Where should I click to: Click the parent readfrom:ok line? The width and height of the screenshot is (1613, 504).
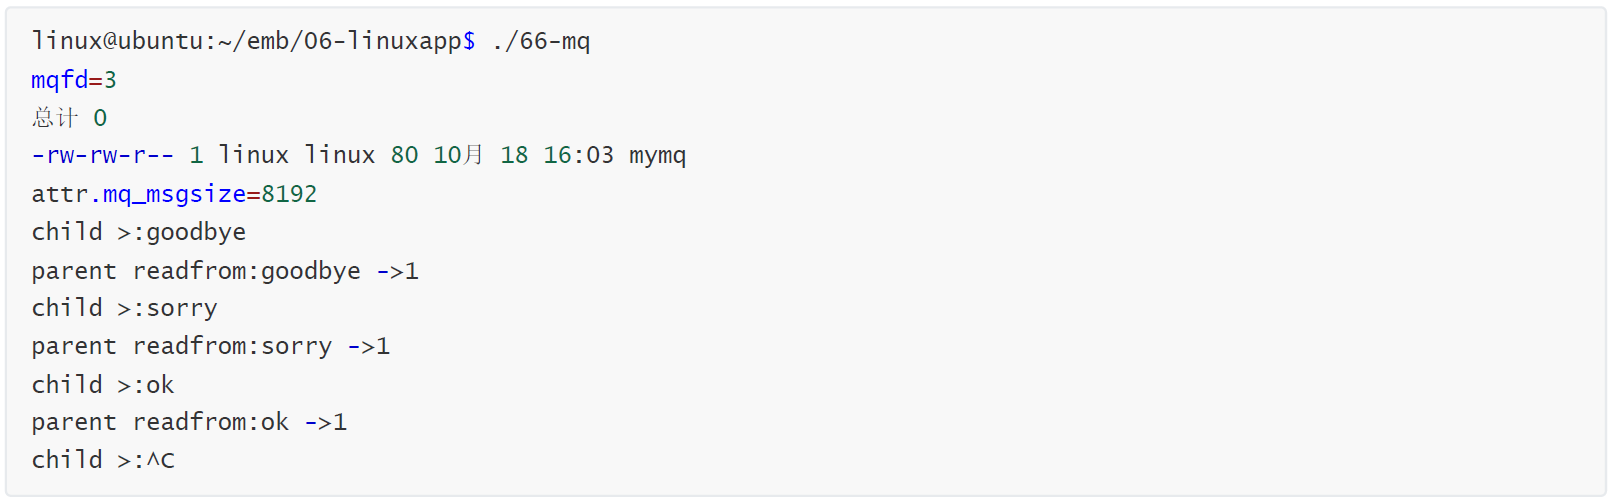tap(189, 422)
